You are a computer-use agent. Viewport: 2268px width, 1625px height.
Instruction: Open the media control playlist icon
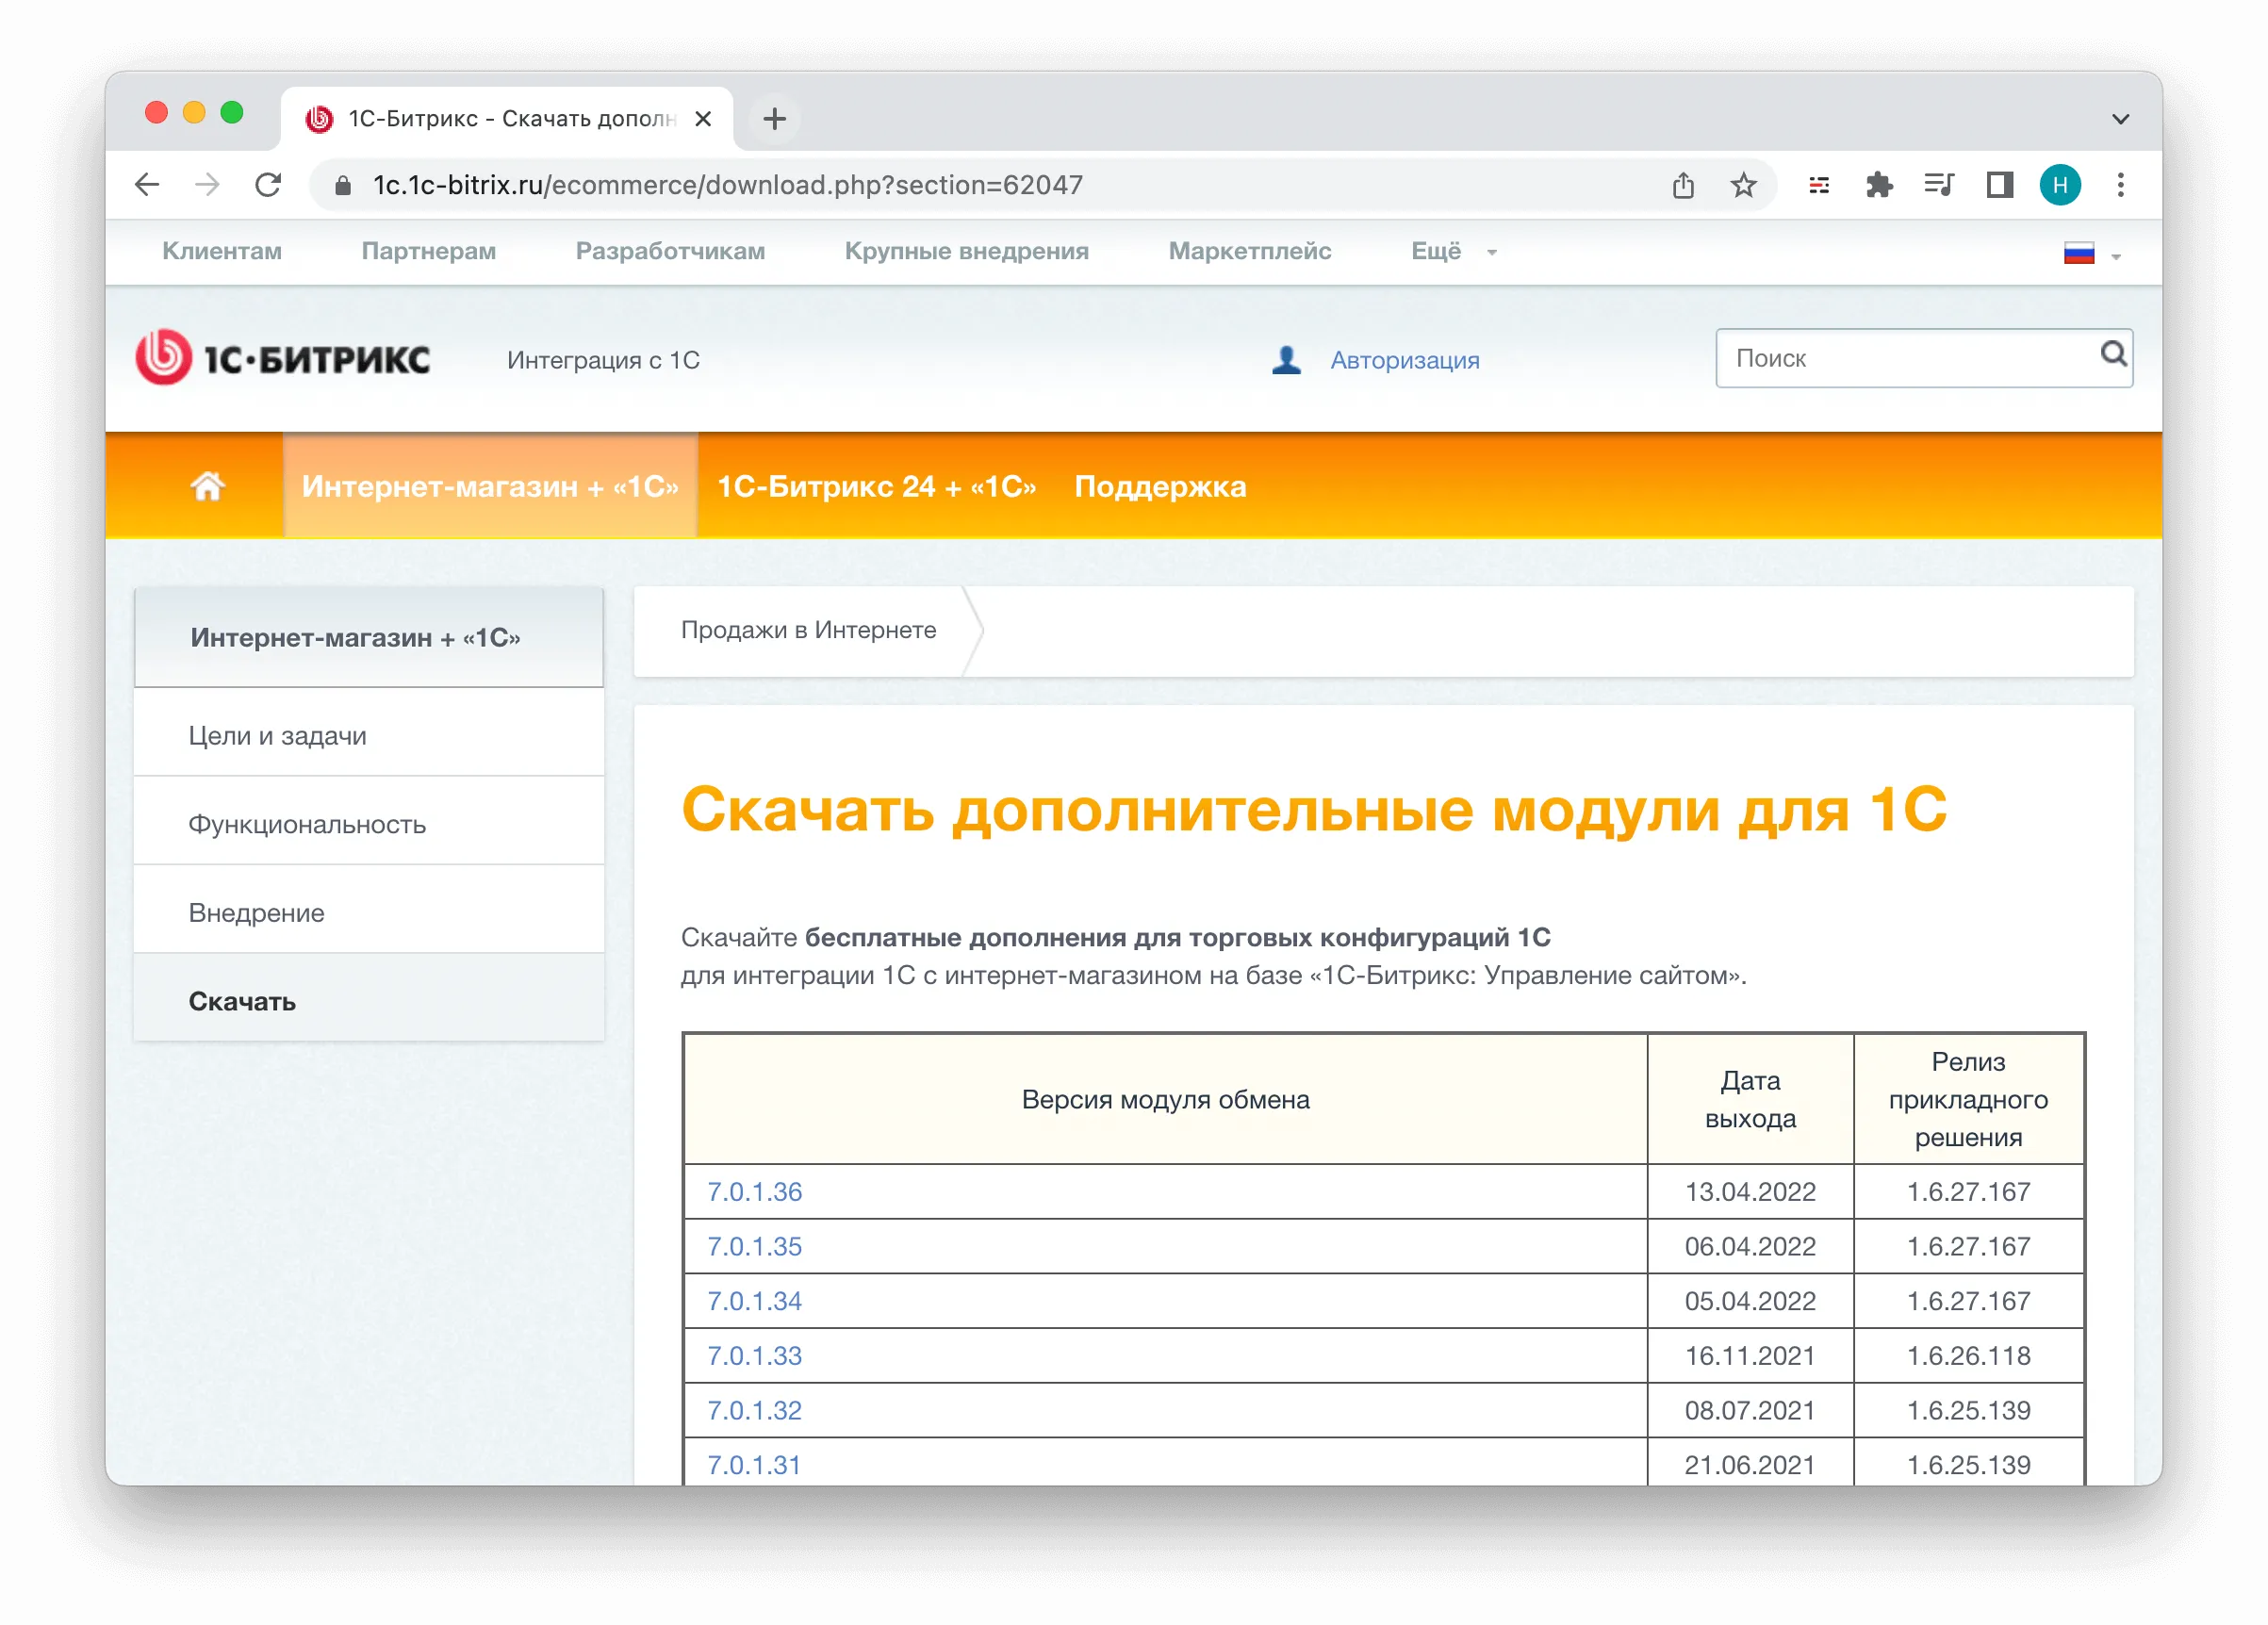pyautogui.click(x=1939, y=185)
